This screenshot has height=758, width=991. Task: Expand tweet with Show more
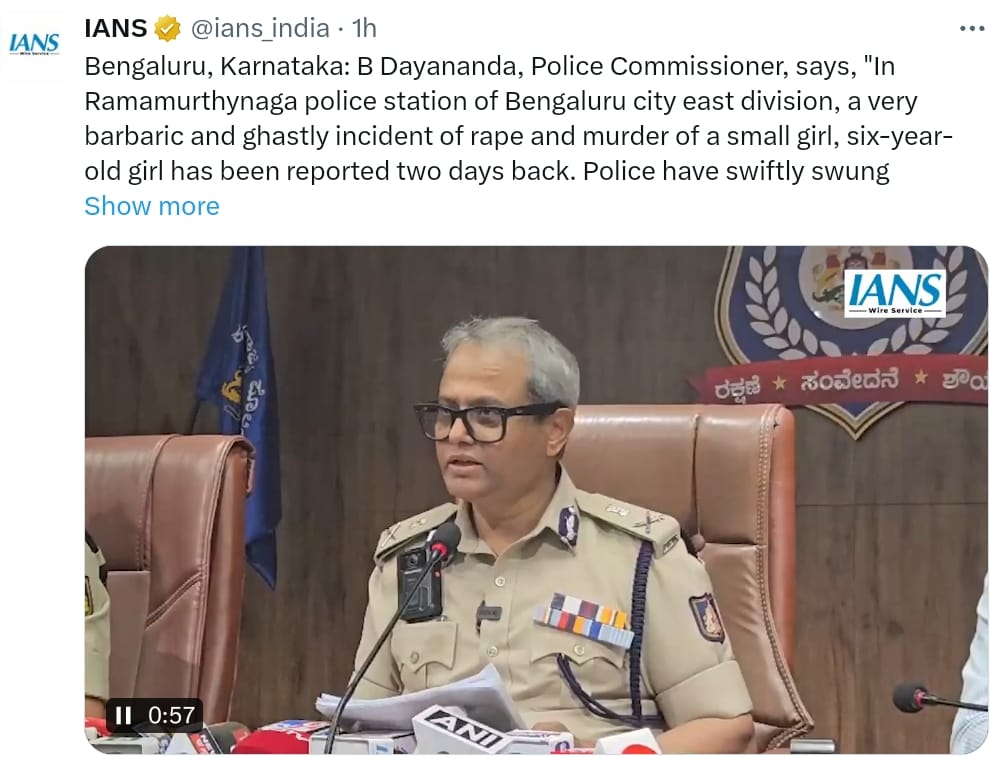pyautogui.click(x=152, y=206)
